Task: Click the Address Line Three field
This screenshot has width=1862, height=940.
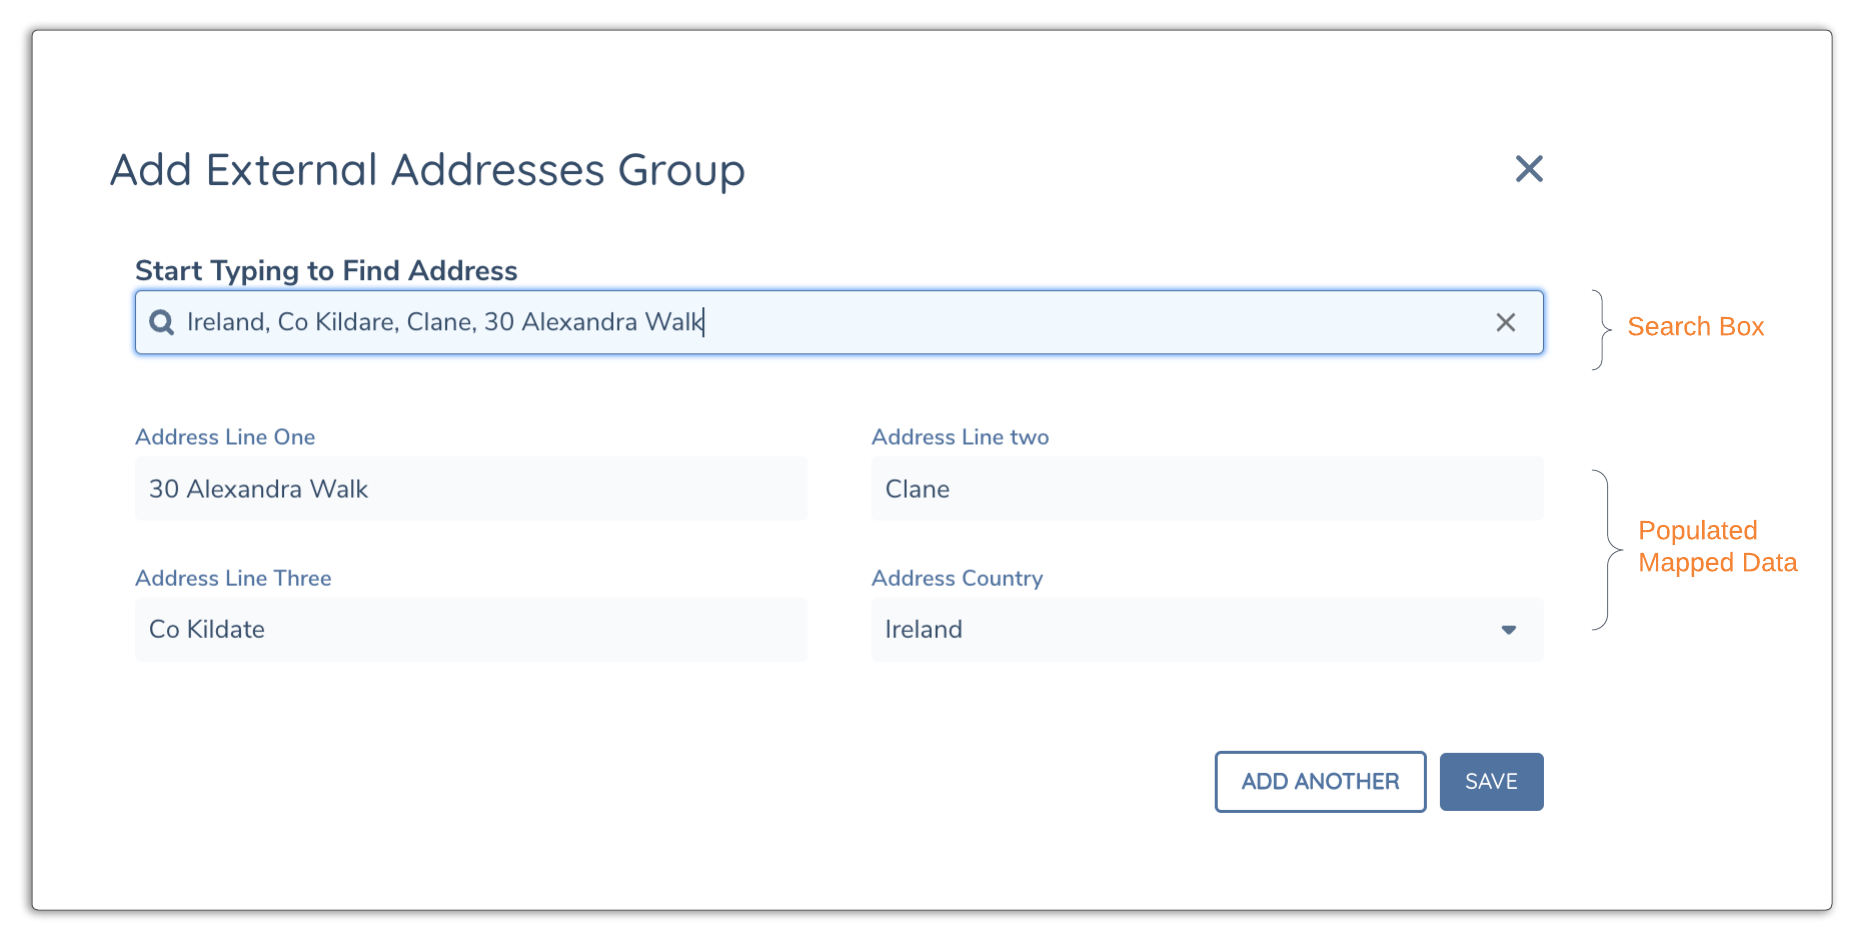Action: (470, 630)
